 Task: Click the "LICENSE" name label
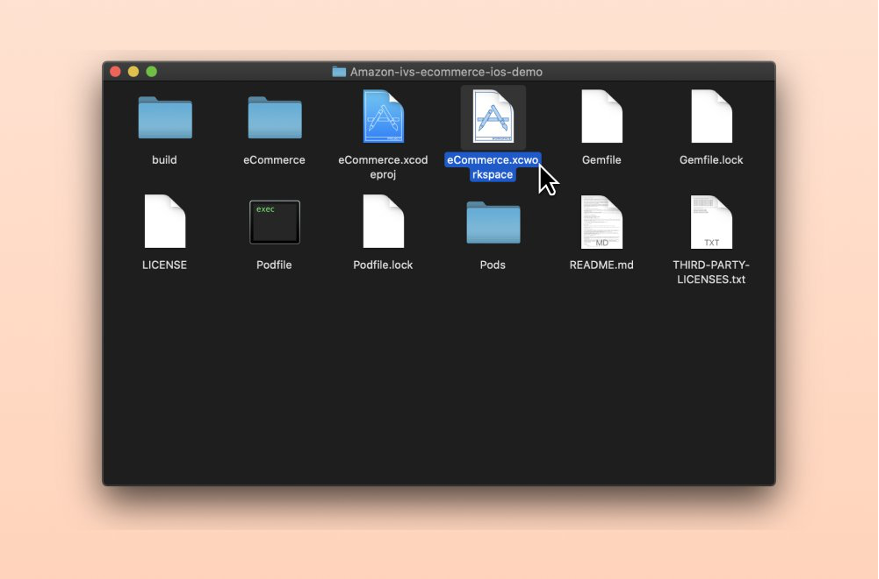(164, 265)
